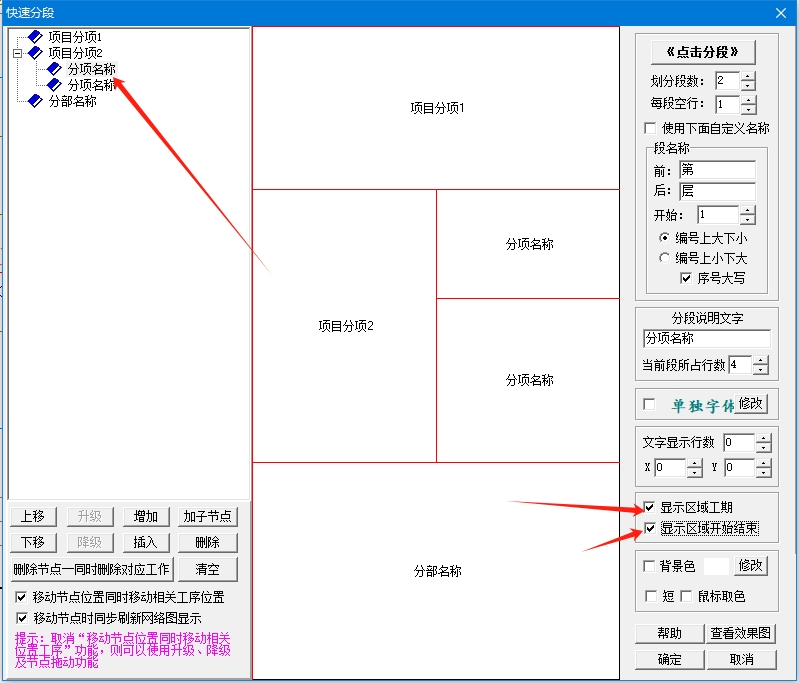Click the 分段说明文字 input field
The image size is (799, 683).
(706, 338)
